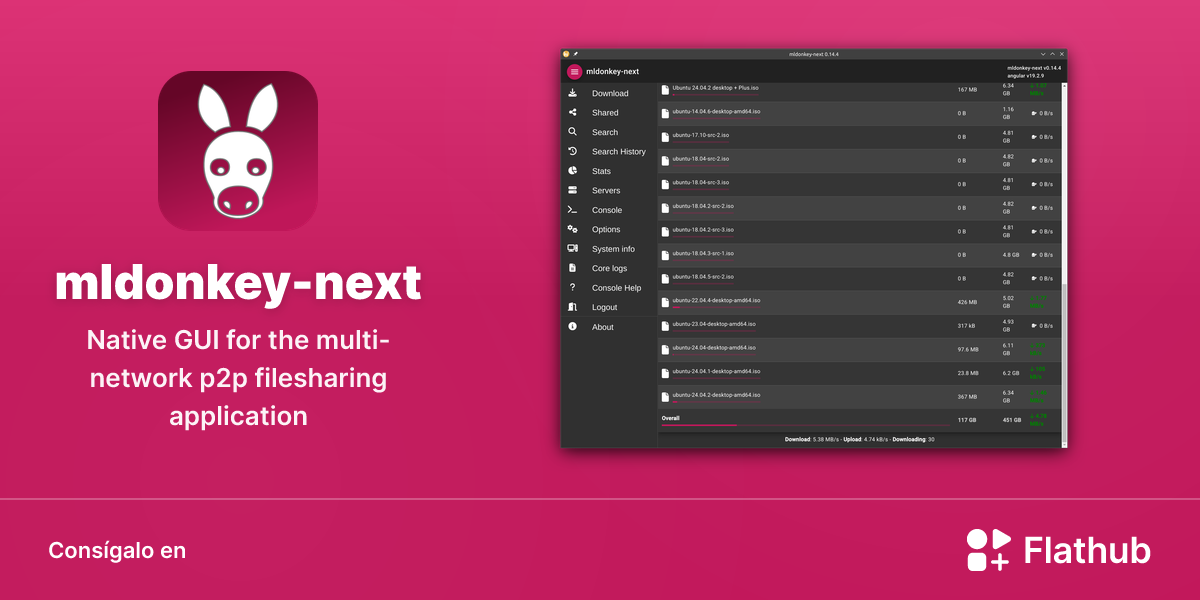Click file icon of ubuntu-18.04.2-src-2.iso
This screenshot has height=600, width=1200.
(x=665, y=207)
